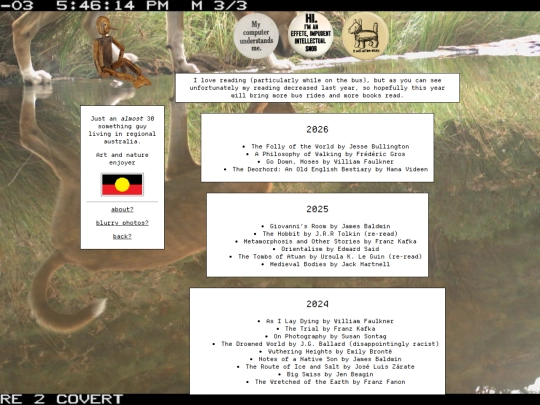Screen dimensions: 540x405
Task: Select 'The Deorhord' bestiary entry
Action: (x=330, y=169)
